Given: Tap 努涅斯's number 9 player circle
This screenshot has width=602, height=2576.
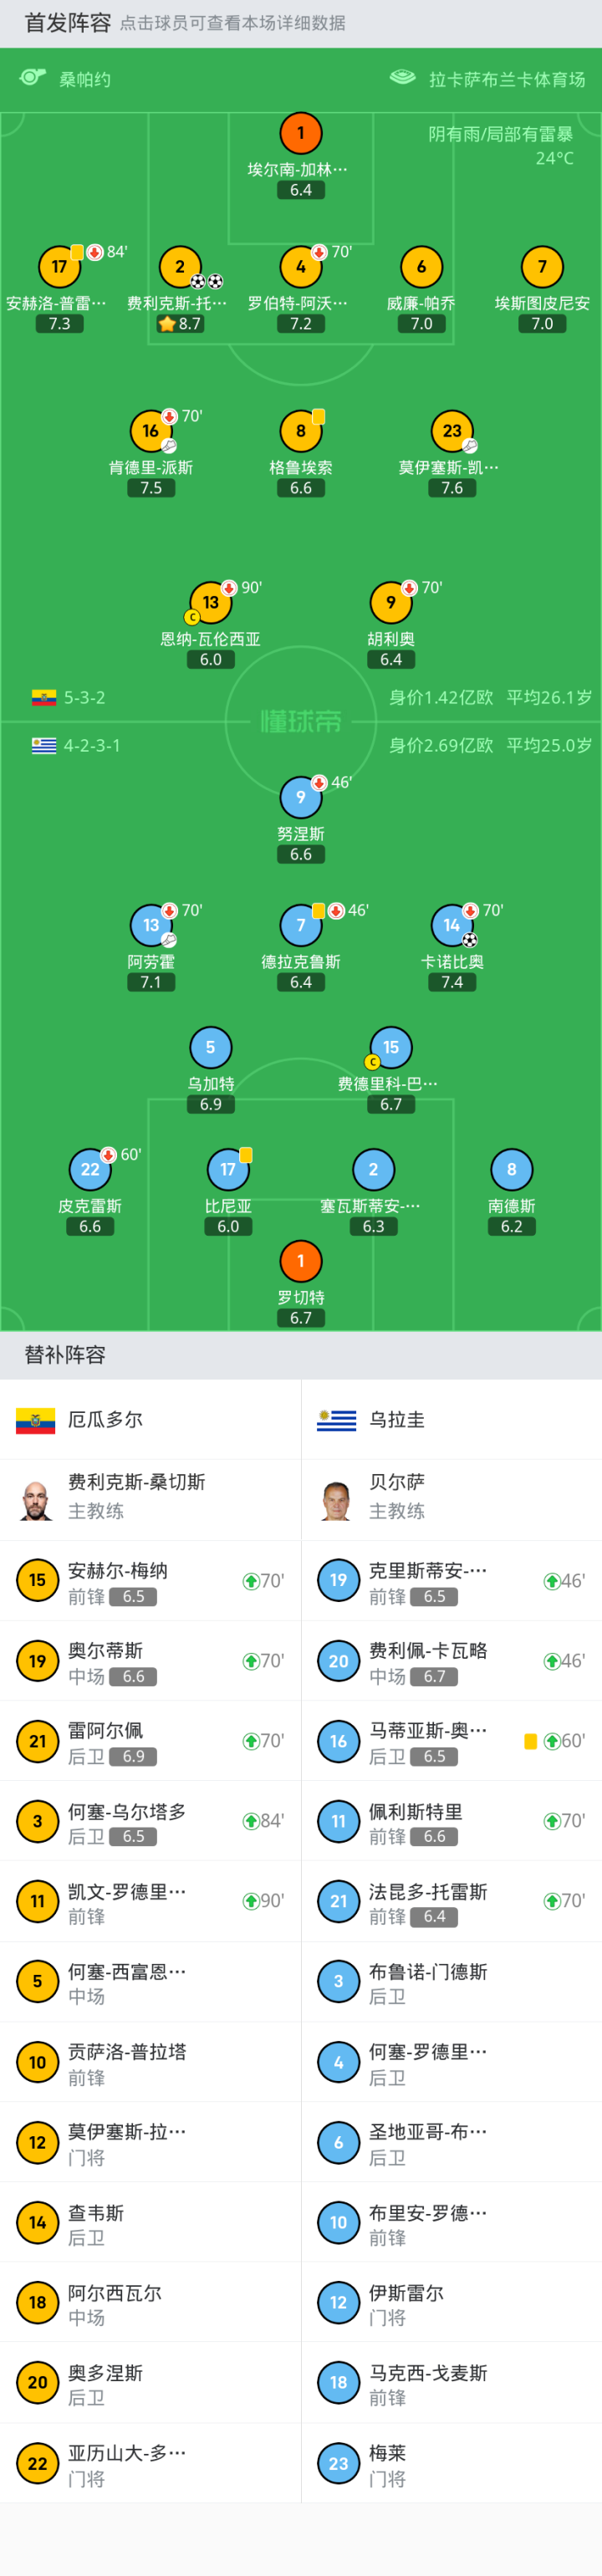Looking at the screenshot, I should pyautogui.click(x=301, y=797).
